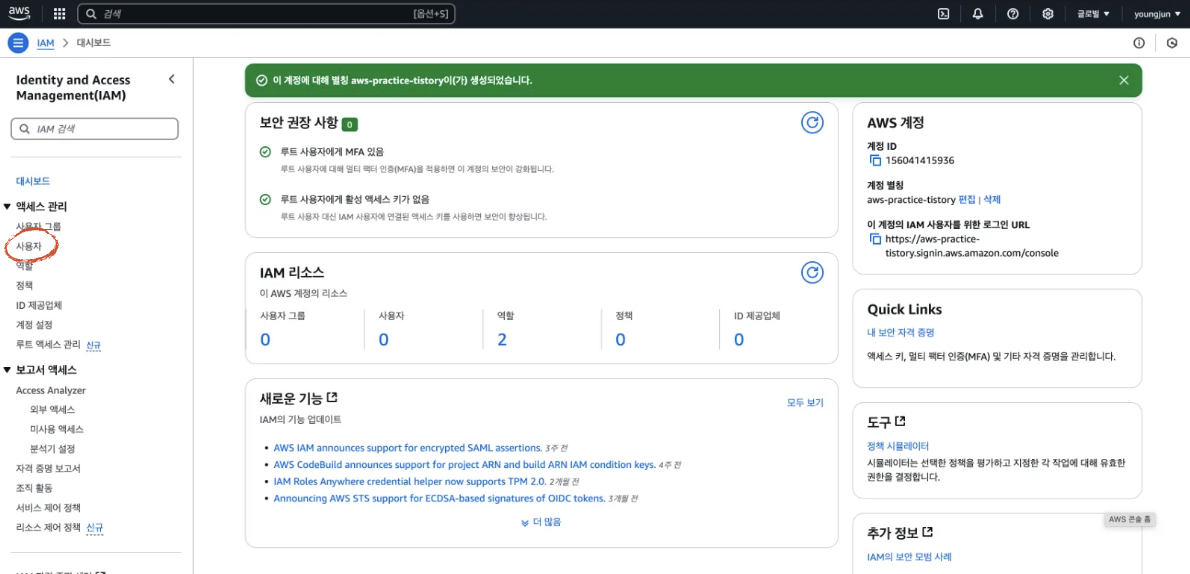Collapse the IAM sidebar with the chevron
The height and width of the screenshot is (574, 1190).
pos(172,79)
